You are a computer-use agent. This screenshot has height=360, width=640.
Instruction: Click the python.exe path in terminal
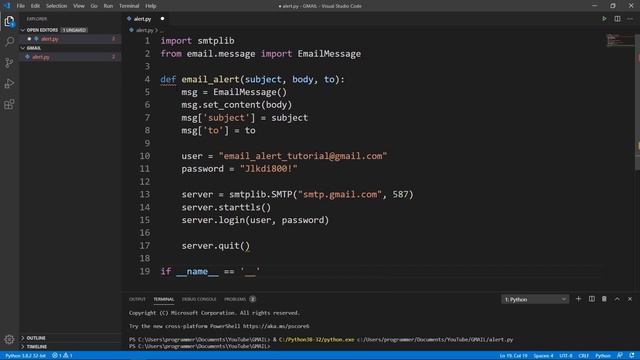pyautogui.click(x=316, y=340)
